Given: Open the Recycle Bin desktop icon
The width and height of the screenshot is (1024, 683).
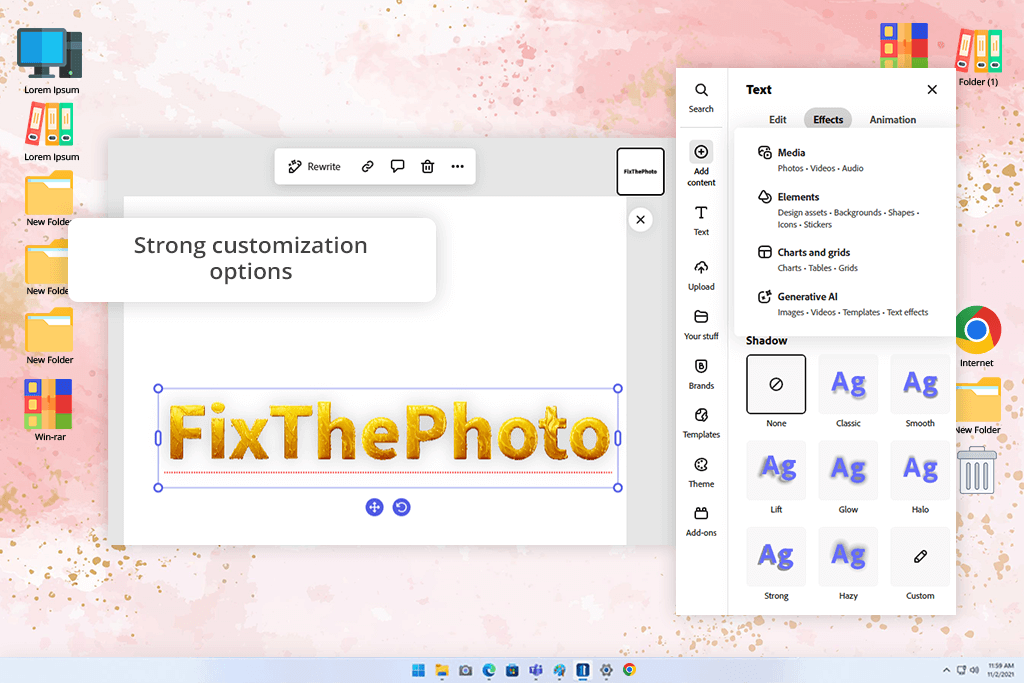Looking at the screenshot, I should click(x=977, y=470).
